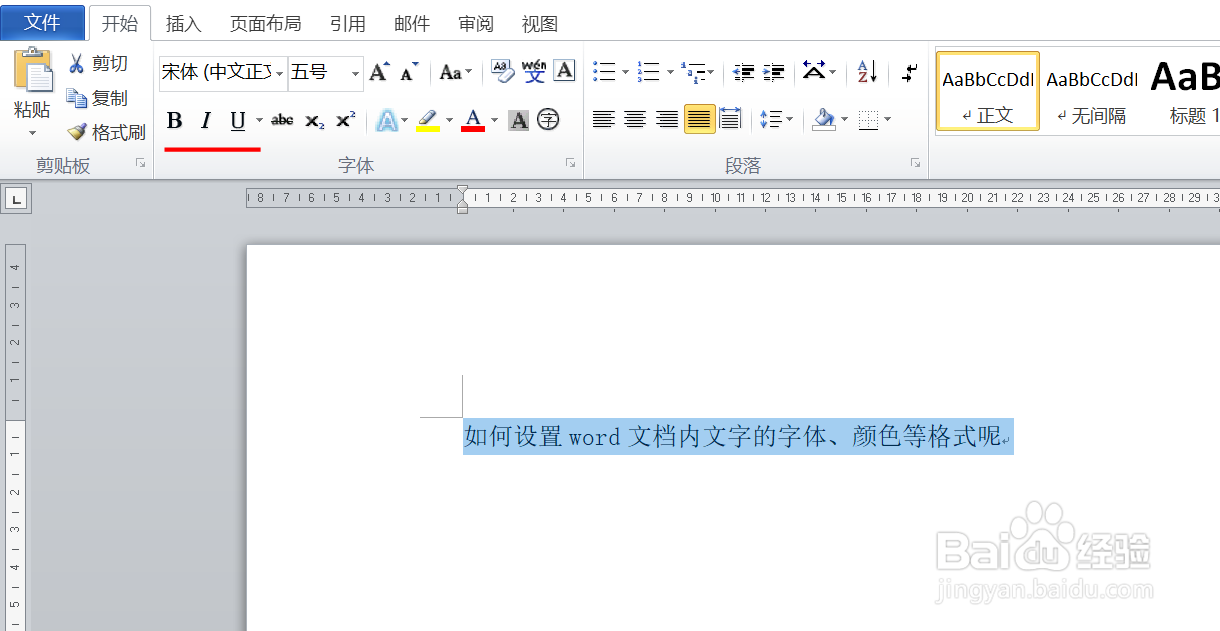Open the Change Case (Aa) menu

tap(455, 72)
